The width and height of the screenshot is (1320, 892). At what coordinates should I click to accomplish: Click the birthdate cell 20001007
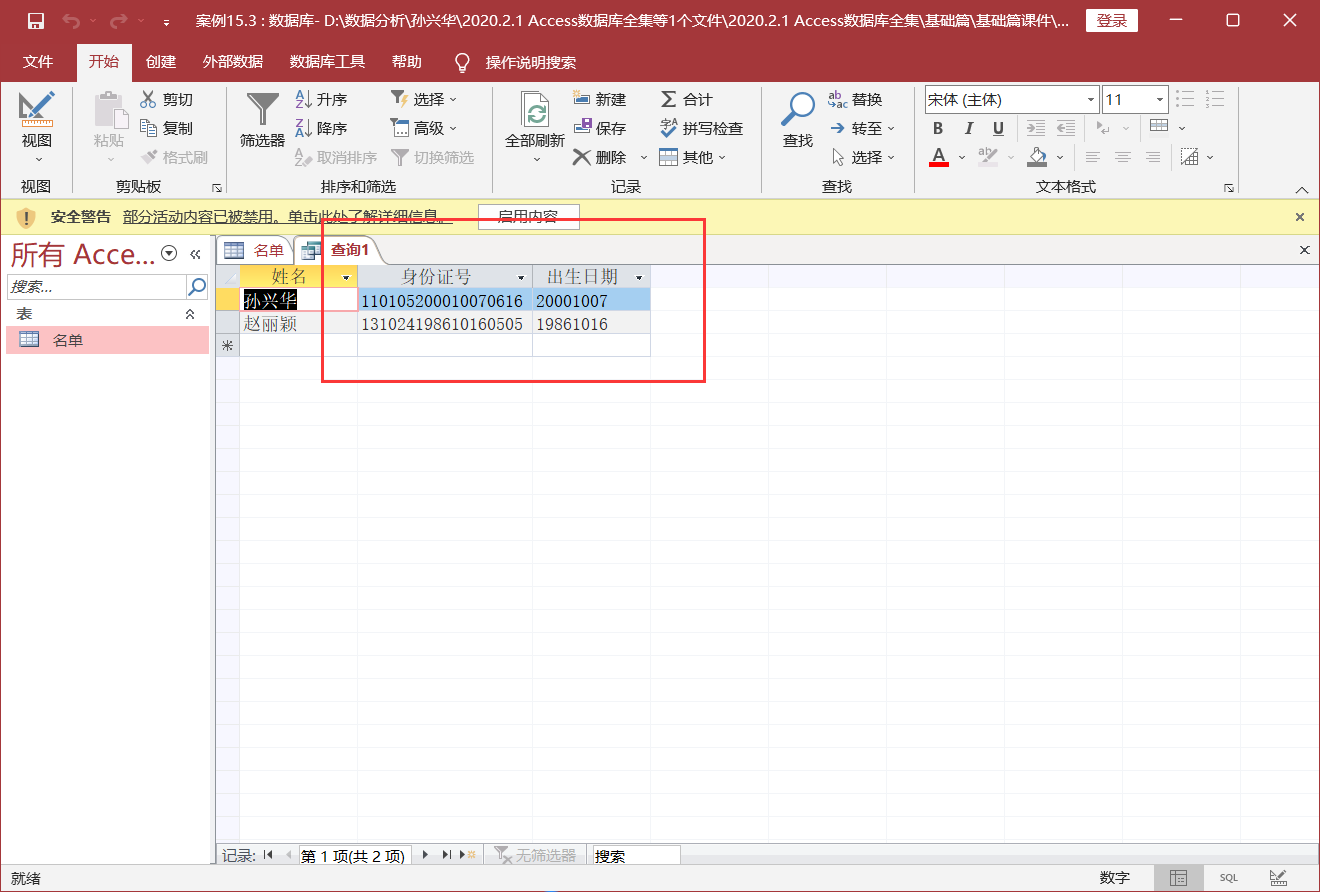click(x=591, y=300)
